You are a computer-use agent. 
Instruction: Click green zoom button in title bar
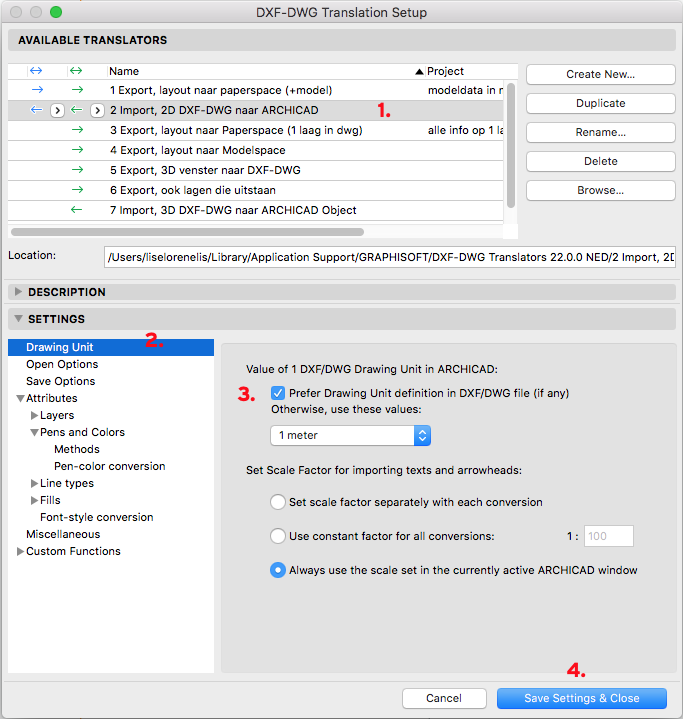56,12
